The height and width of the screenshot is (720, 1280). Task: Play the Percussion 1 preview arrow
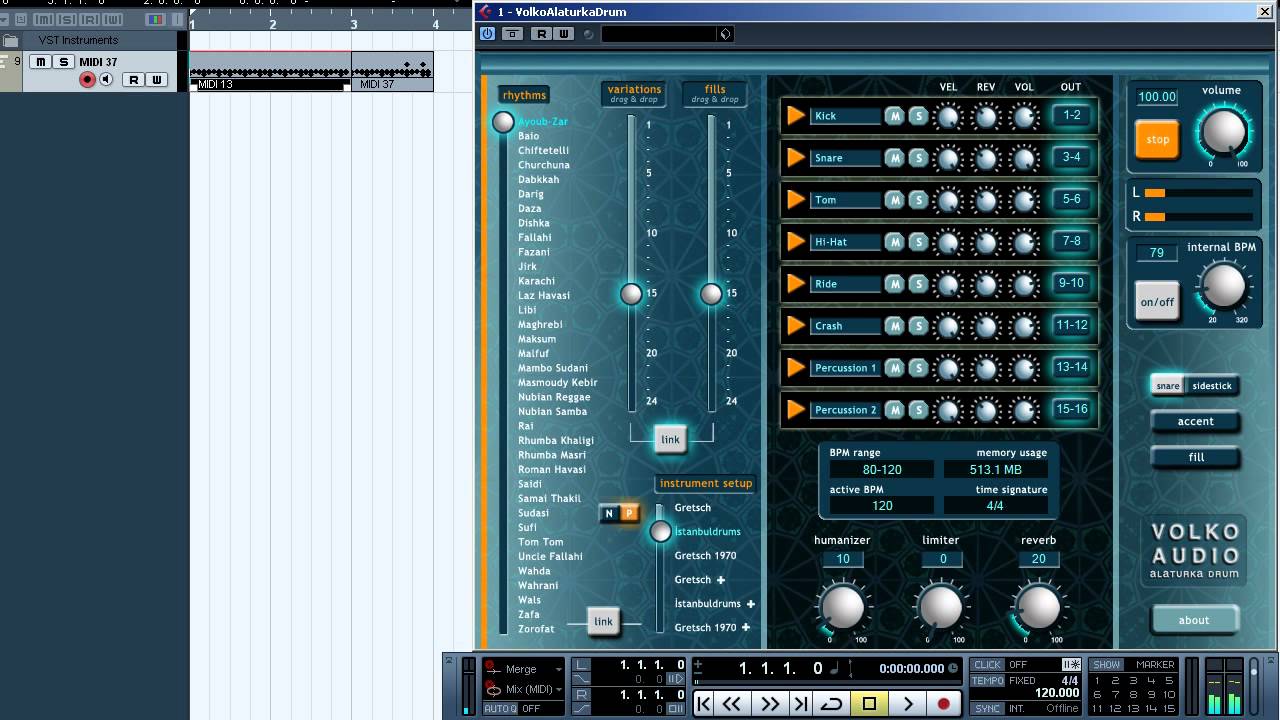click(x=796, y=368)
